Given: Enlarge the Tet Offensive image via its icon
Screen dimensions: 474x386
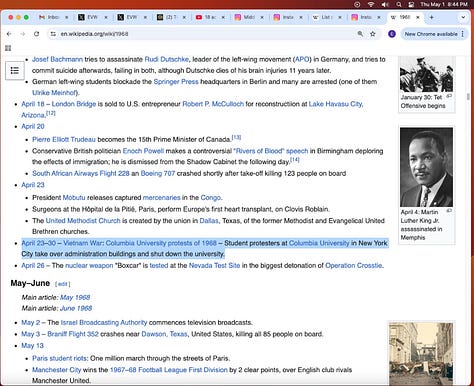Looking at the screenshot, I should pos(449,96).
